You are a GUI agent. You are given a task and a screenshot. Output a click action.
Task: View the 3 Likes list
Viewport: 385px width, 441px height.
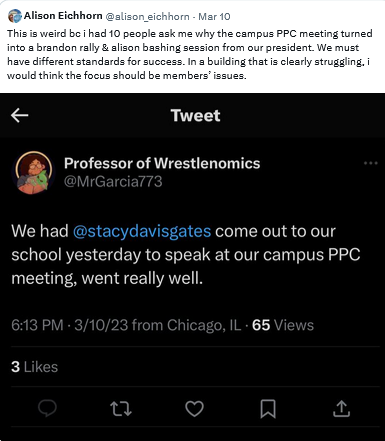(x=34, y=367)
